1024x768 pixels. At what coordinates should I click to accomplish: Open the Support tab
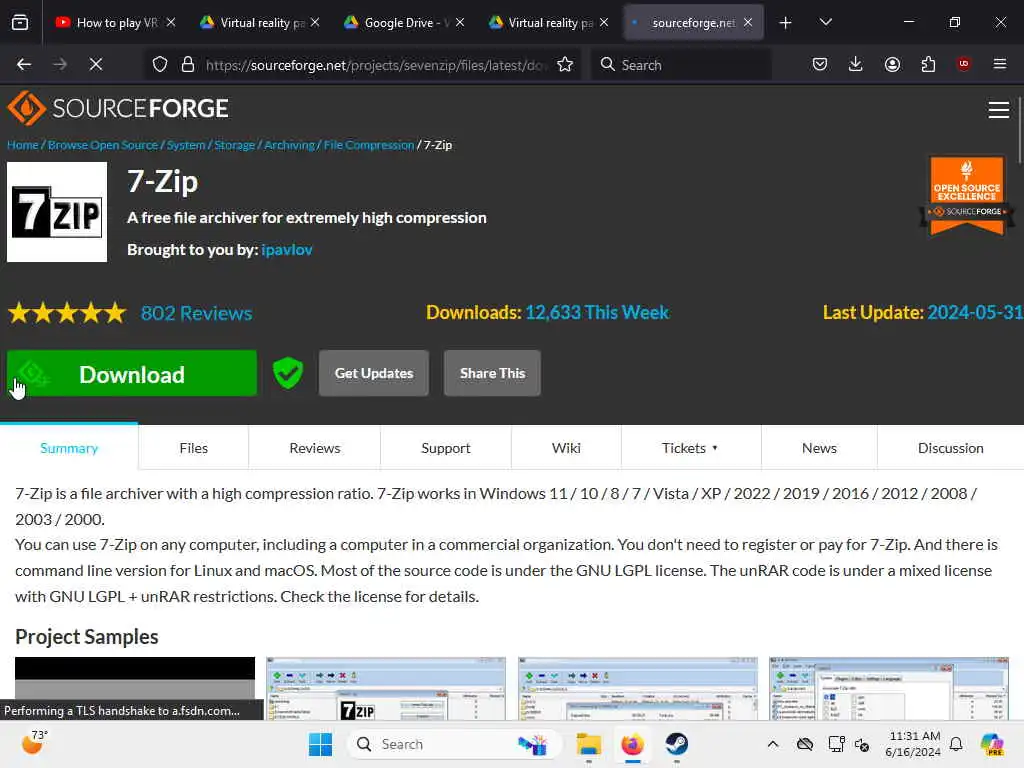[x=445, y=448]
